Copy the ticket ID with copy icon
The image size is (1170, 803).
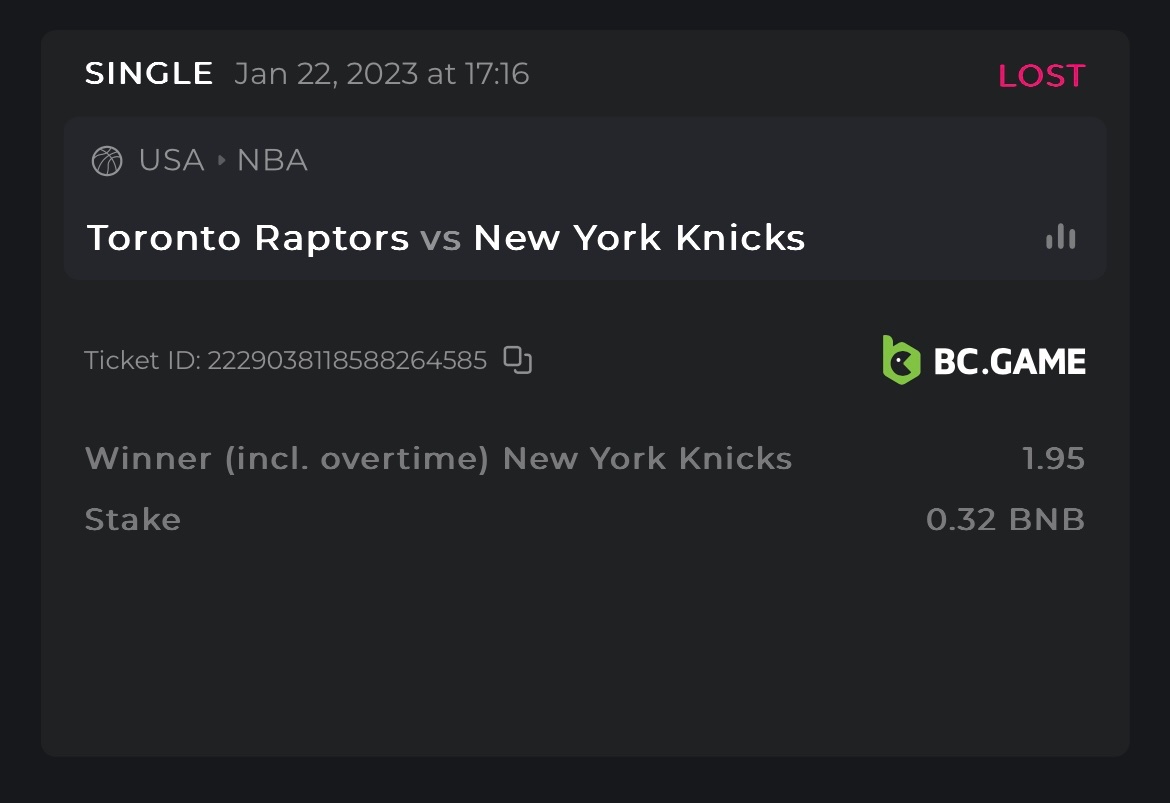pyautogui.click(x=517, y=360)
